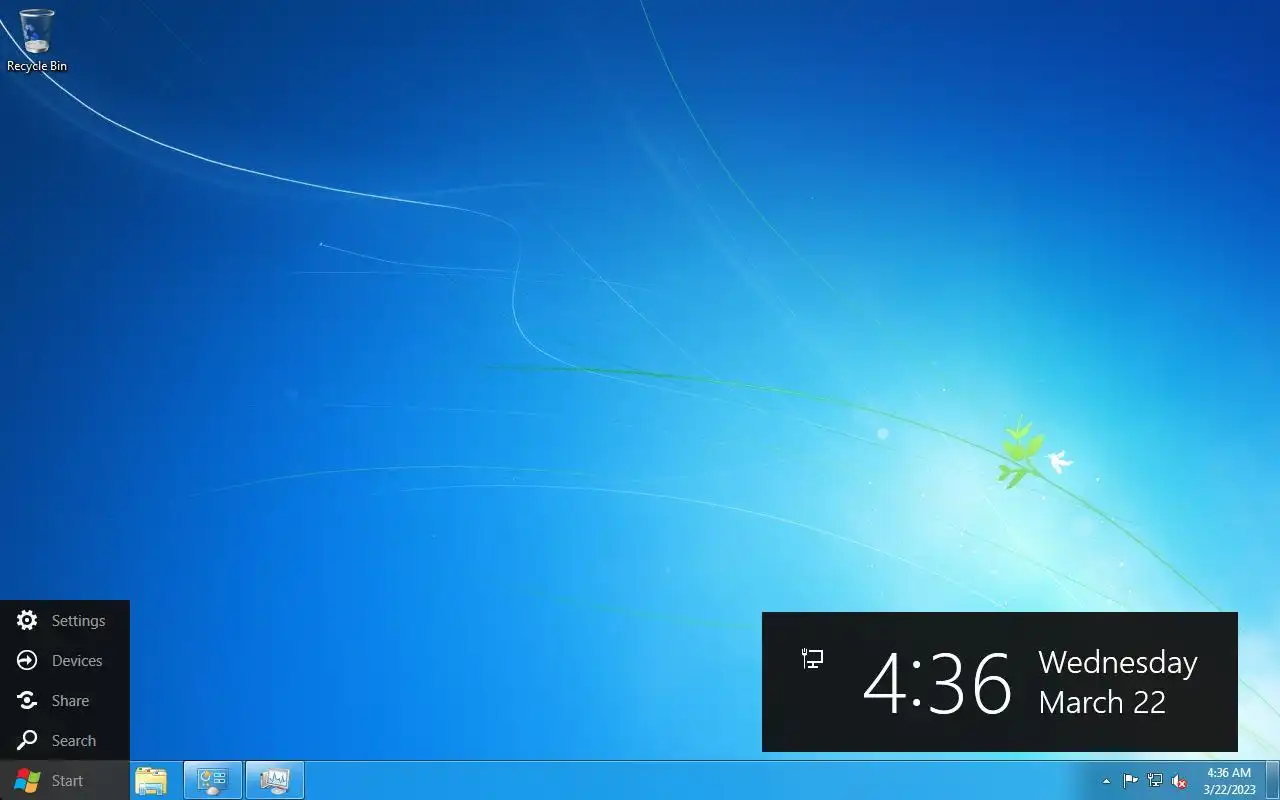Screen dimensions: 1280x800
Task: Open the Action Center flag icon
Action: (1130, 781)
